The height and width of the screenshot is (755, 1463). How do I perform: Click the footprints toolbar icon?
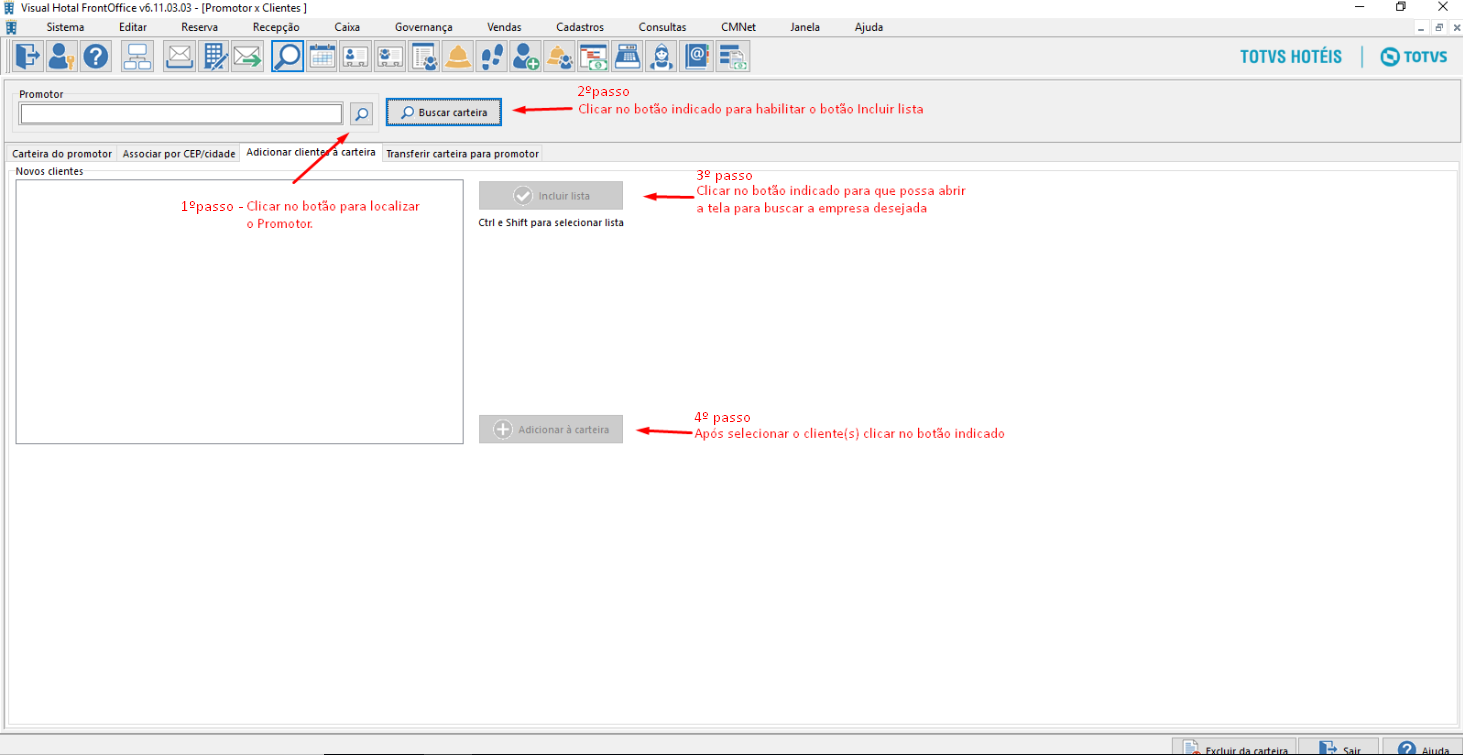pos(491,56)
